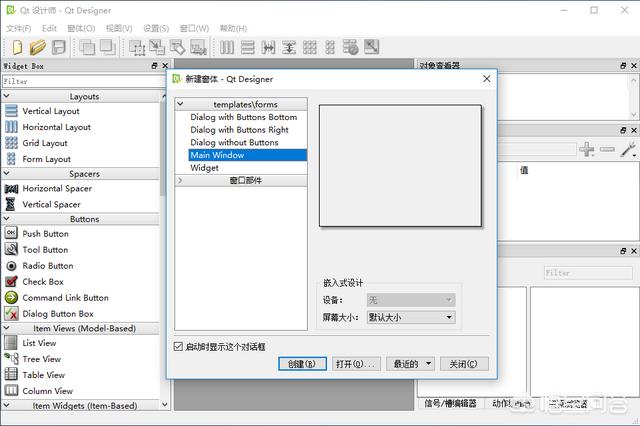
Task: Open the wrench configure property editor icon
Action: (x=629, y=149)
